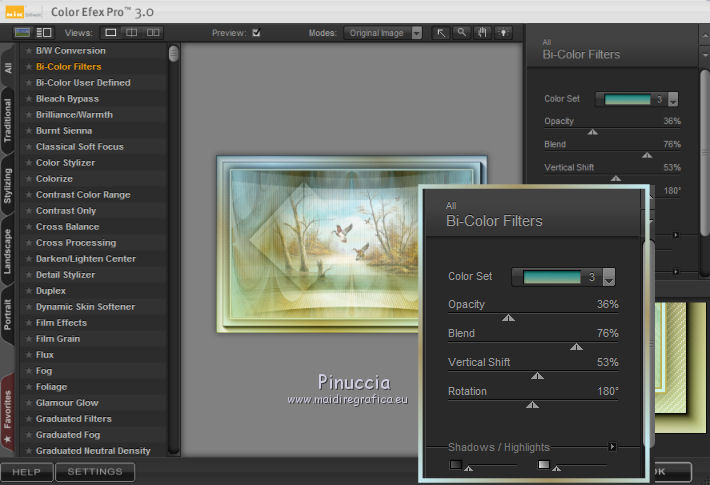Open the Color Set dropdown arrow
This screenshot has height=485, width=710.
tap(608, 278)
